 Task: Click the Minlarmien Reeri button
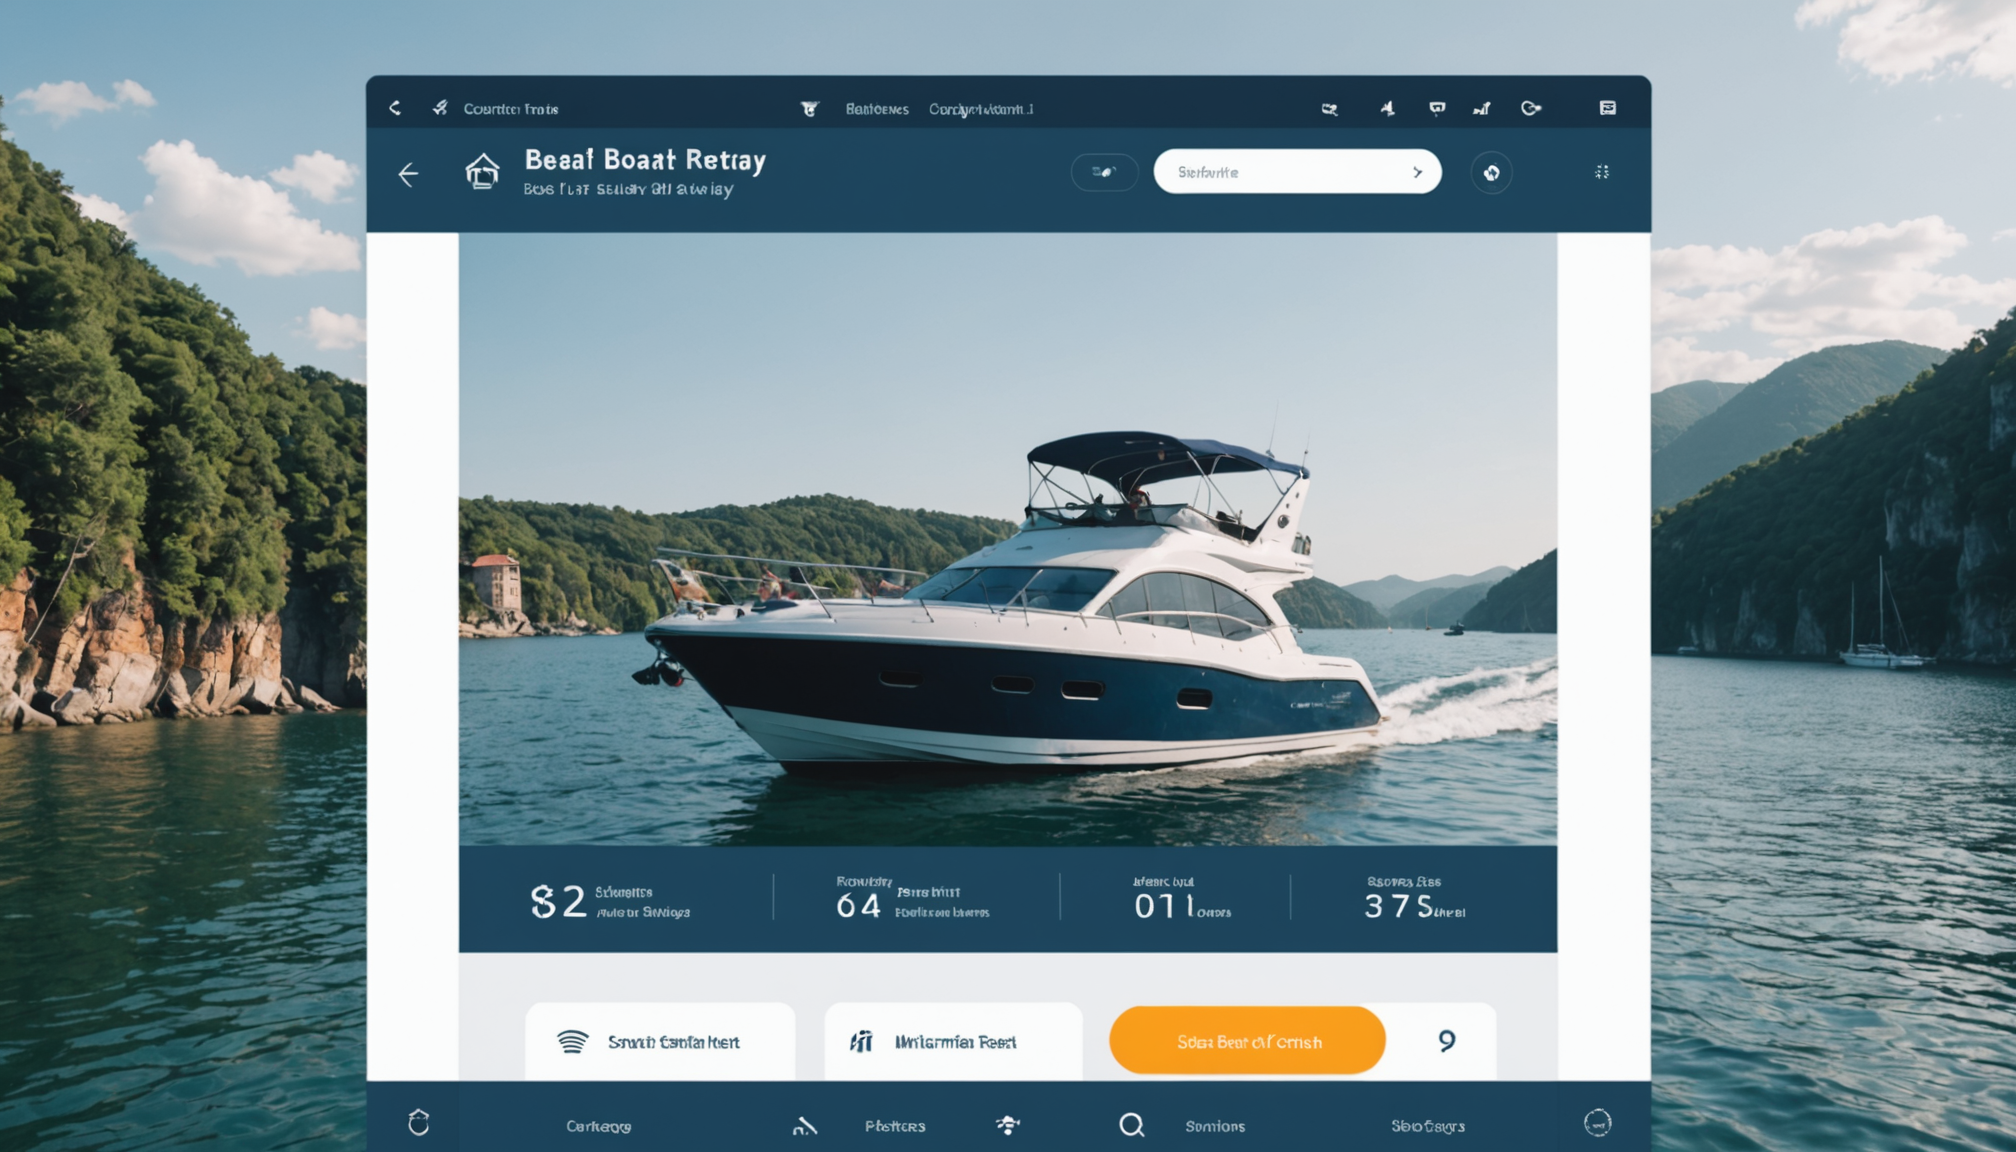point(953,1042)
